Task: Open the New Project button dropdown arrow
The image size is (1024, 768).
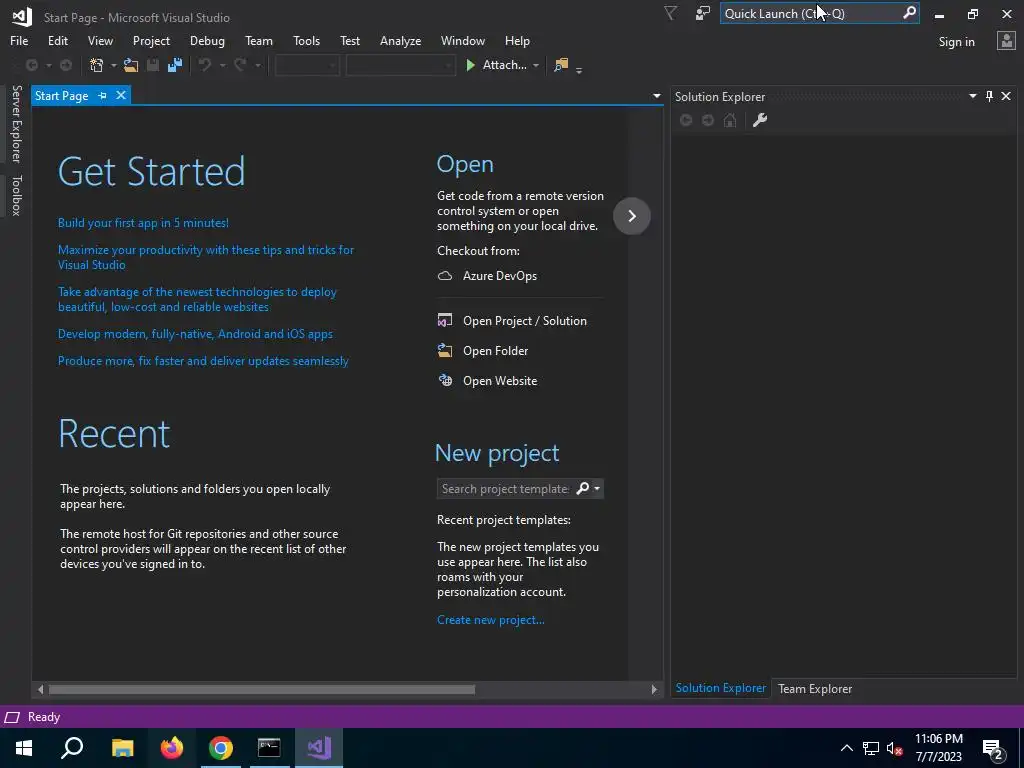Action: click(x=113, y=65)
